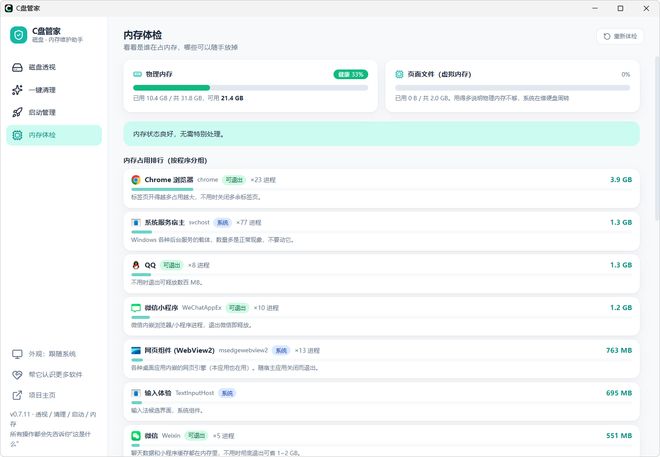The width and height of the screenshot is (660, 457).
Task: Click the 内存占用排行 section heading
Action: (x=165, y=160)
